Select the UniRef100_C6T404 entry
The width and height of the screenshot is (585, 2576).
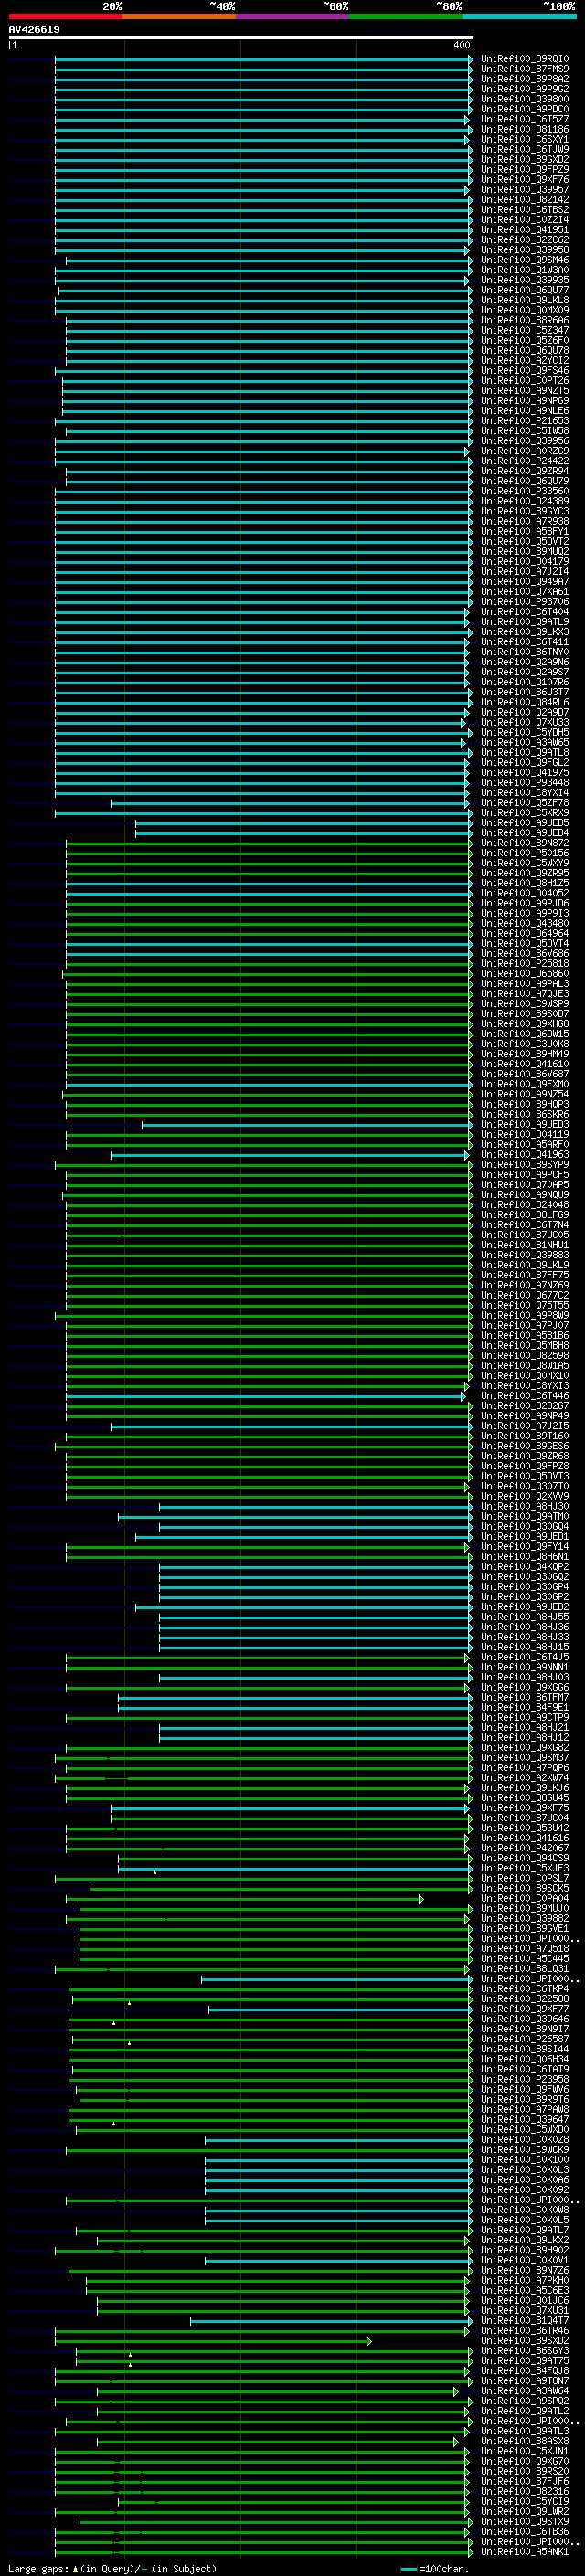524,612
